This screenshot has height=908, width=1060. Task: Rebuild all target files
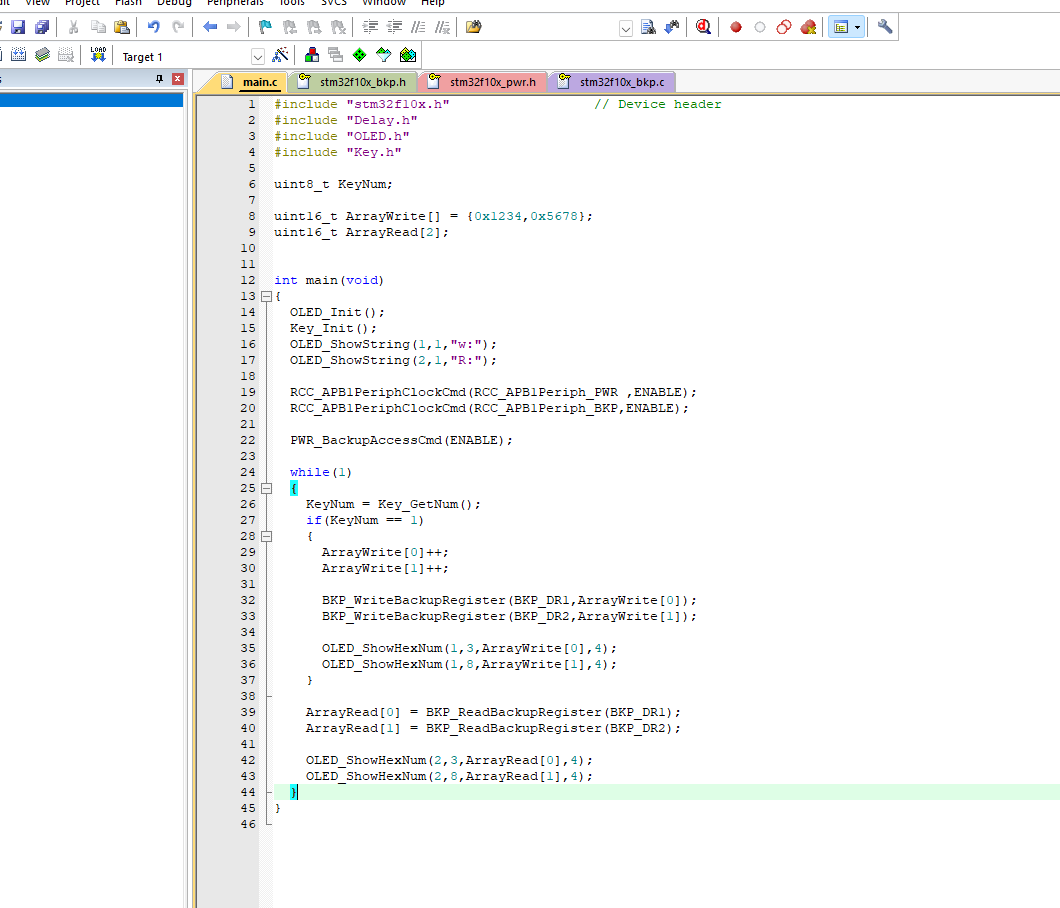(18, 55)
